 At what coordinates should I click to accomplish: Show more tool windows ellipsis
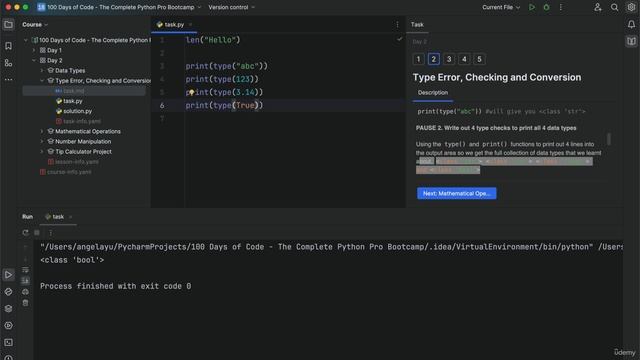(8, 80)
